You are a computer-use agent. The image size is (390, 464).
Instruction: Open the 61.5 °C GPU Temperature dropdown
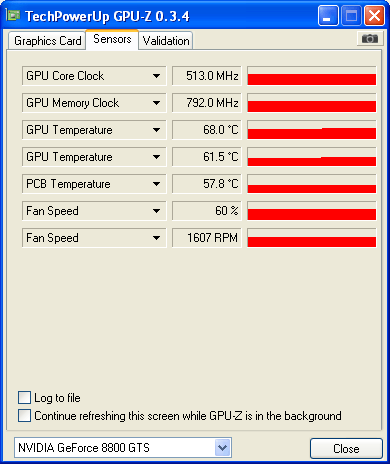[x=156, y=157]
